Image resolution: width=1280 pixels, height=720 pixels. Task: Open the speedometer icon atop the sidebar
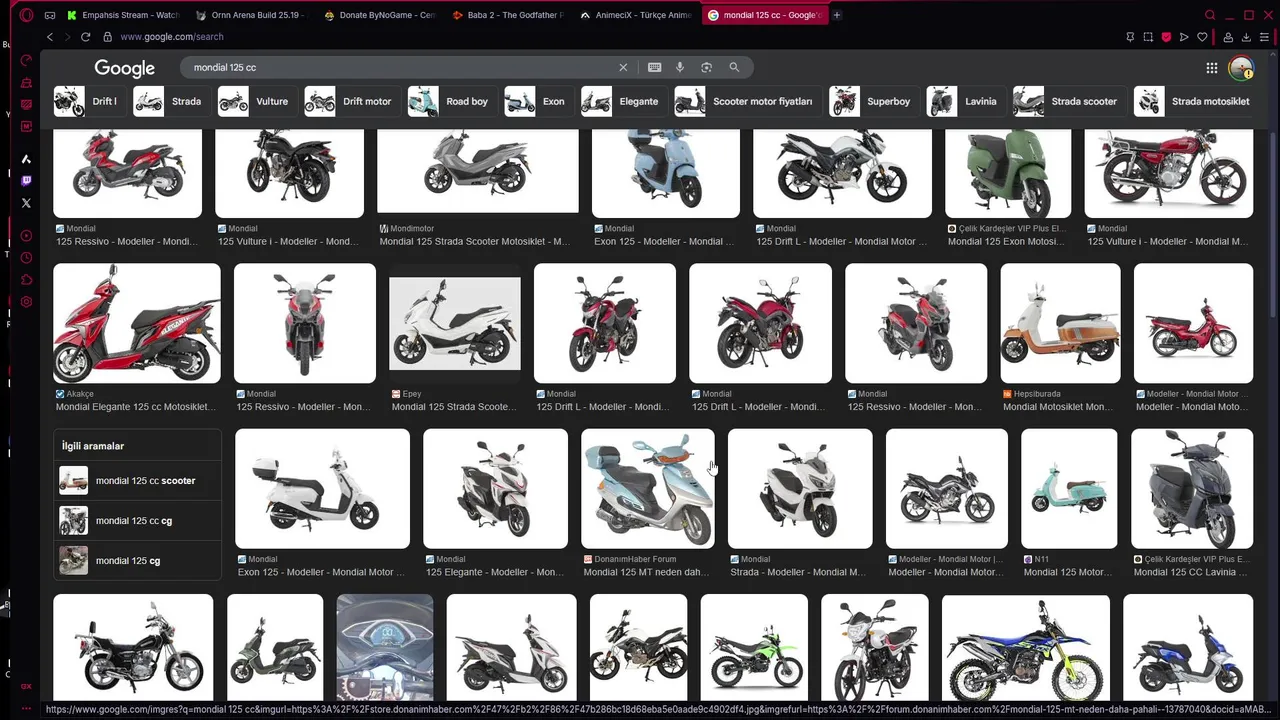tap(26, 60)
